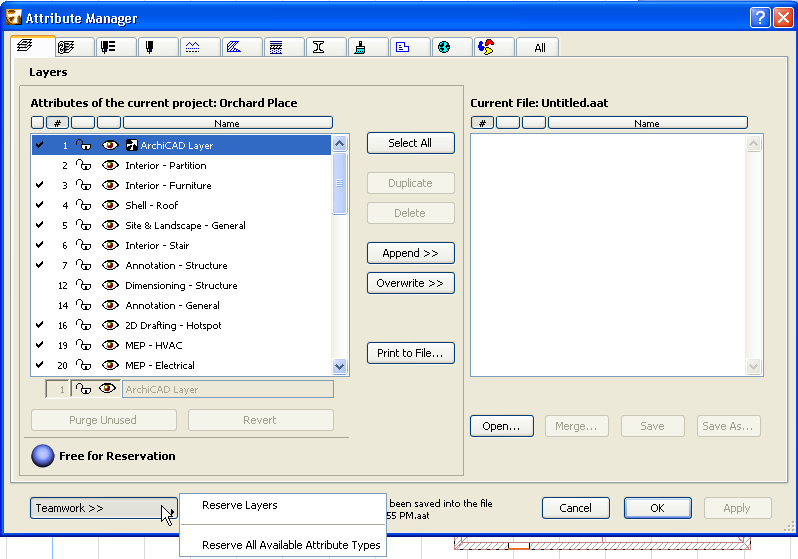Select the Shell - Roof layer row
This screenshot has height=559, width=798.
181,205
